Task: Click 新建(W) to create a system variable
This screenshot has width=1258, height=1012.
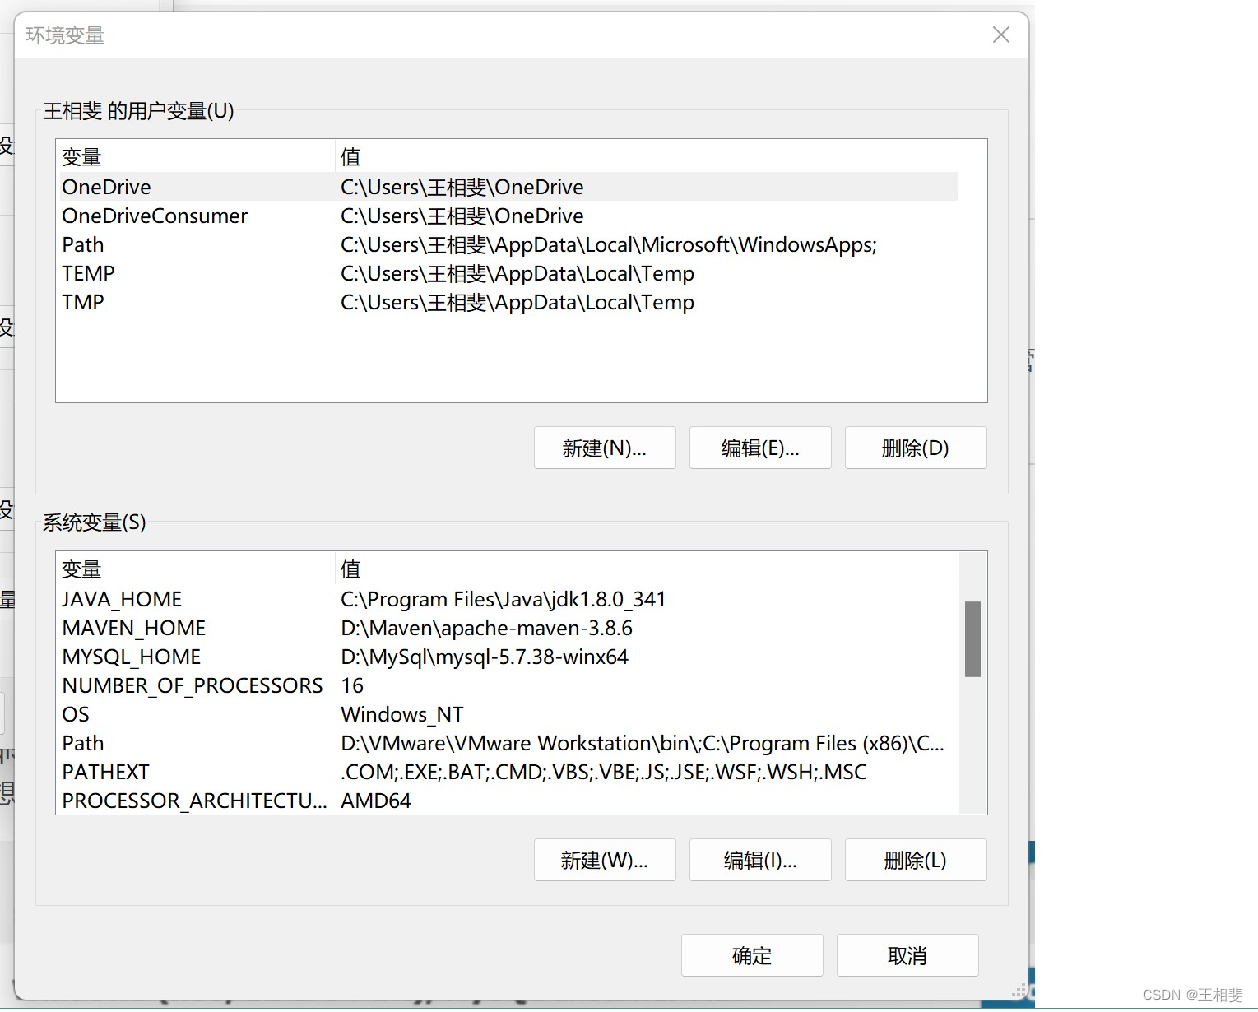Action: pos(604,859)
